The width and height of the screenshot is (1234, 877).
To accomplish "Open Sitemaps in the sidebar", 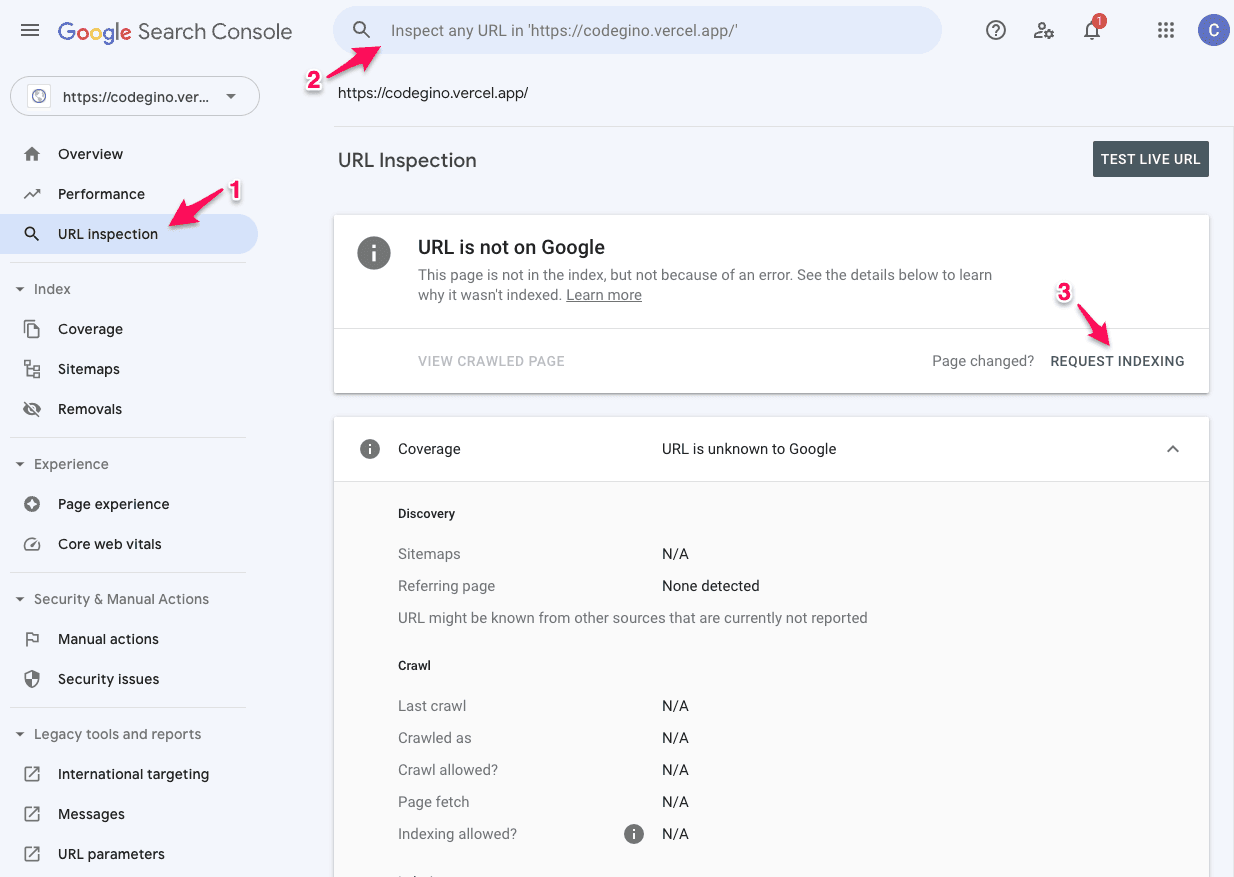I will pyautogui.click(x=88, y=369).
